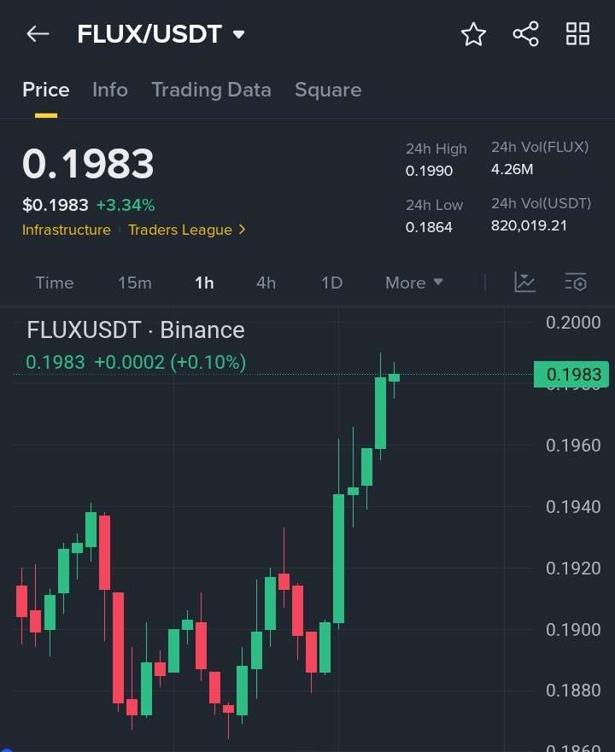Screen dimensions: 615x752
Task: Open the chart indicators icon
Action: coord(525,282)
